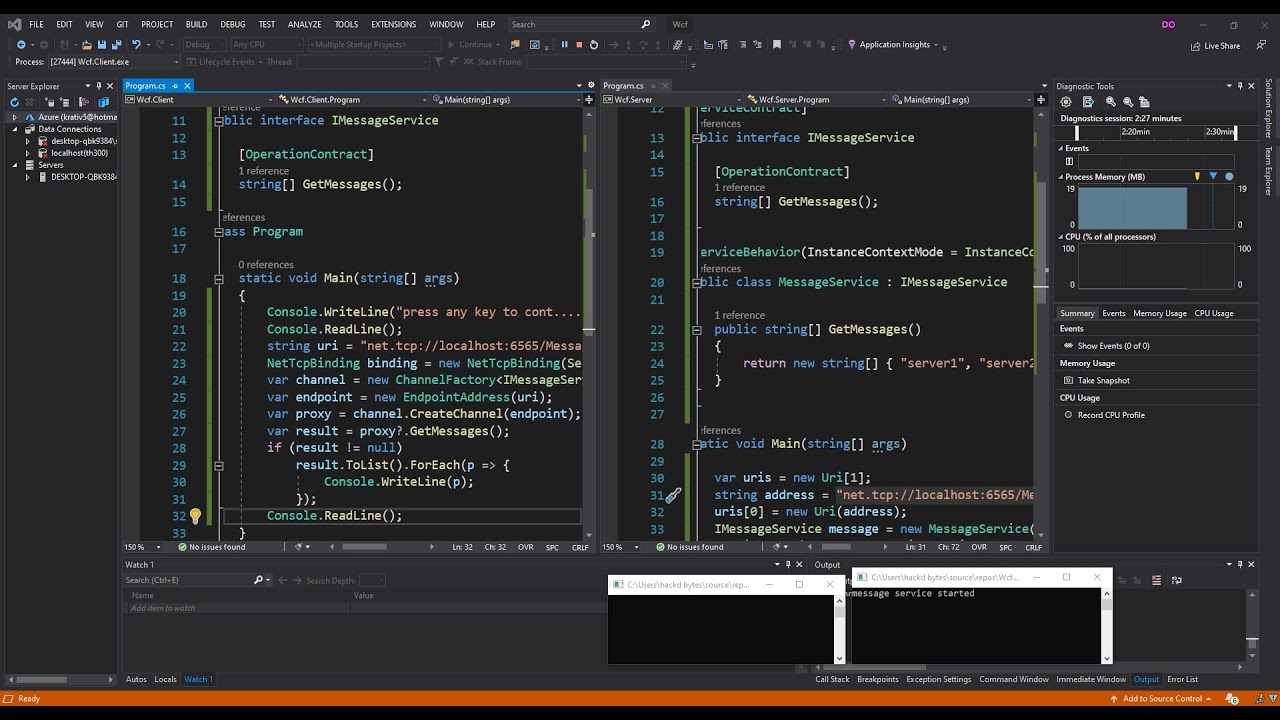Viewport: 1280px width, 720px height.
Task: Click the Show Events icon under Events
Action: point(1069,346)
